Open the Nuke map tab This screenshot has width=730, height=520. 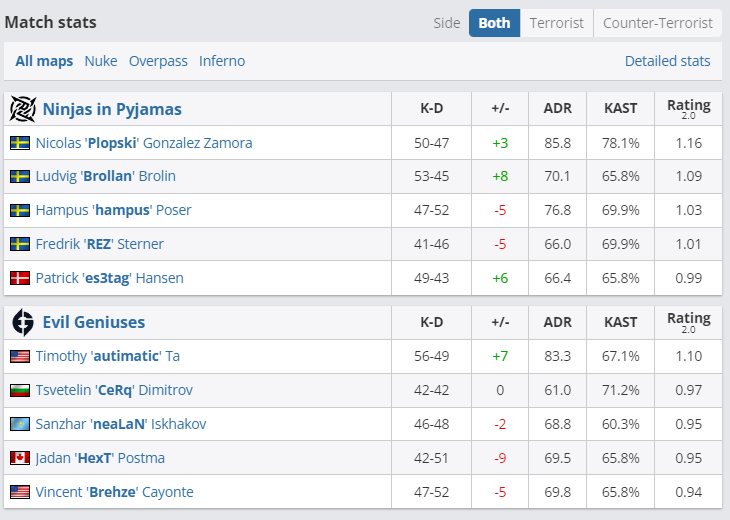pos(101,61)
